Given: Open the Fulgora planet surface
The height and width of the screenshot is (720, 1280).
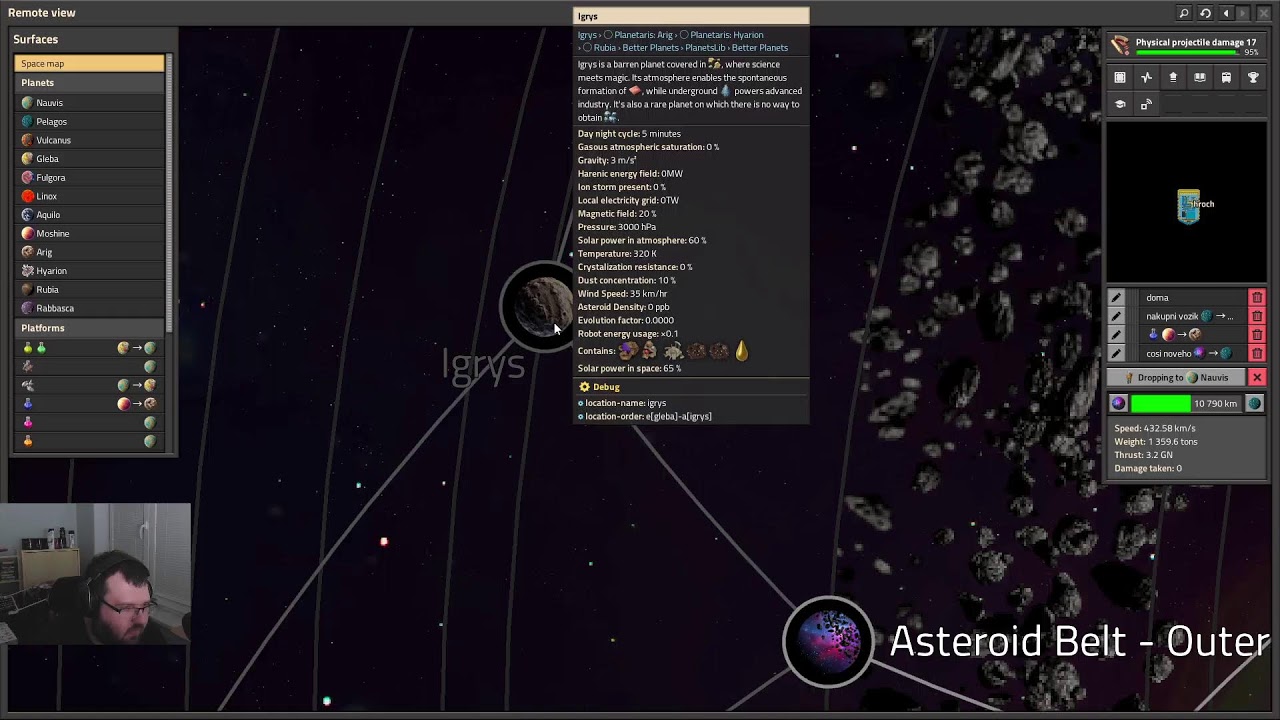Looking at the screenshot, I should pyautogui.click(x=89, y=177).
